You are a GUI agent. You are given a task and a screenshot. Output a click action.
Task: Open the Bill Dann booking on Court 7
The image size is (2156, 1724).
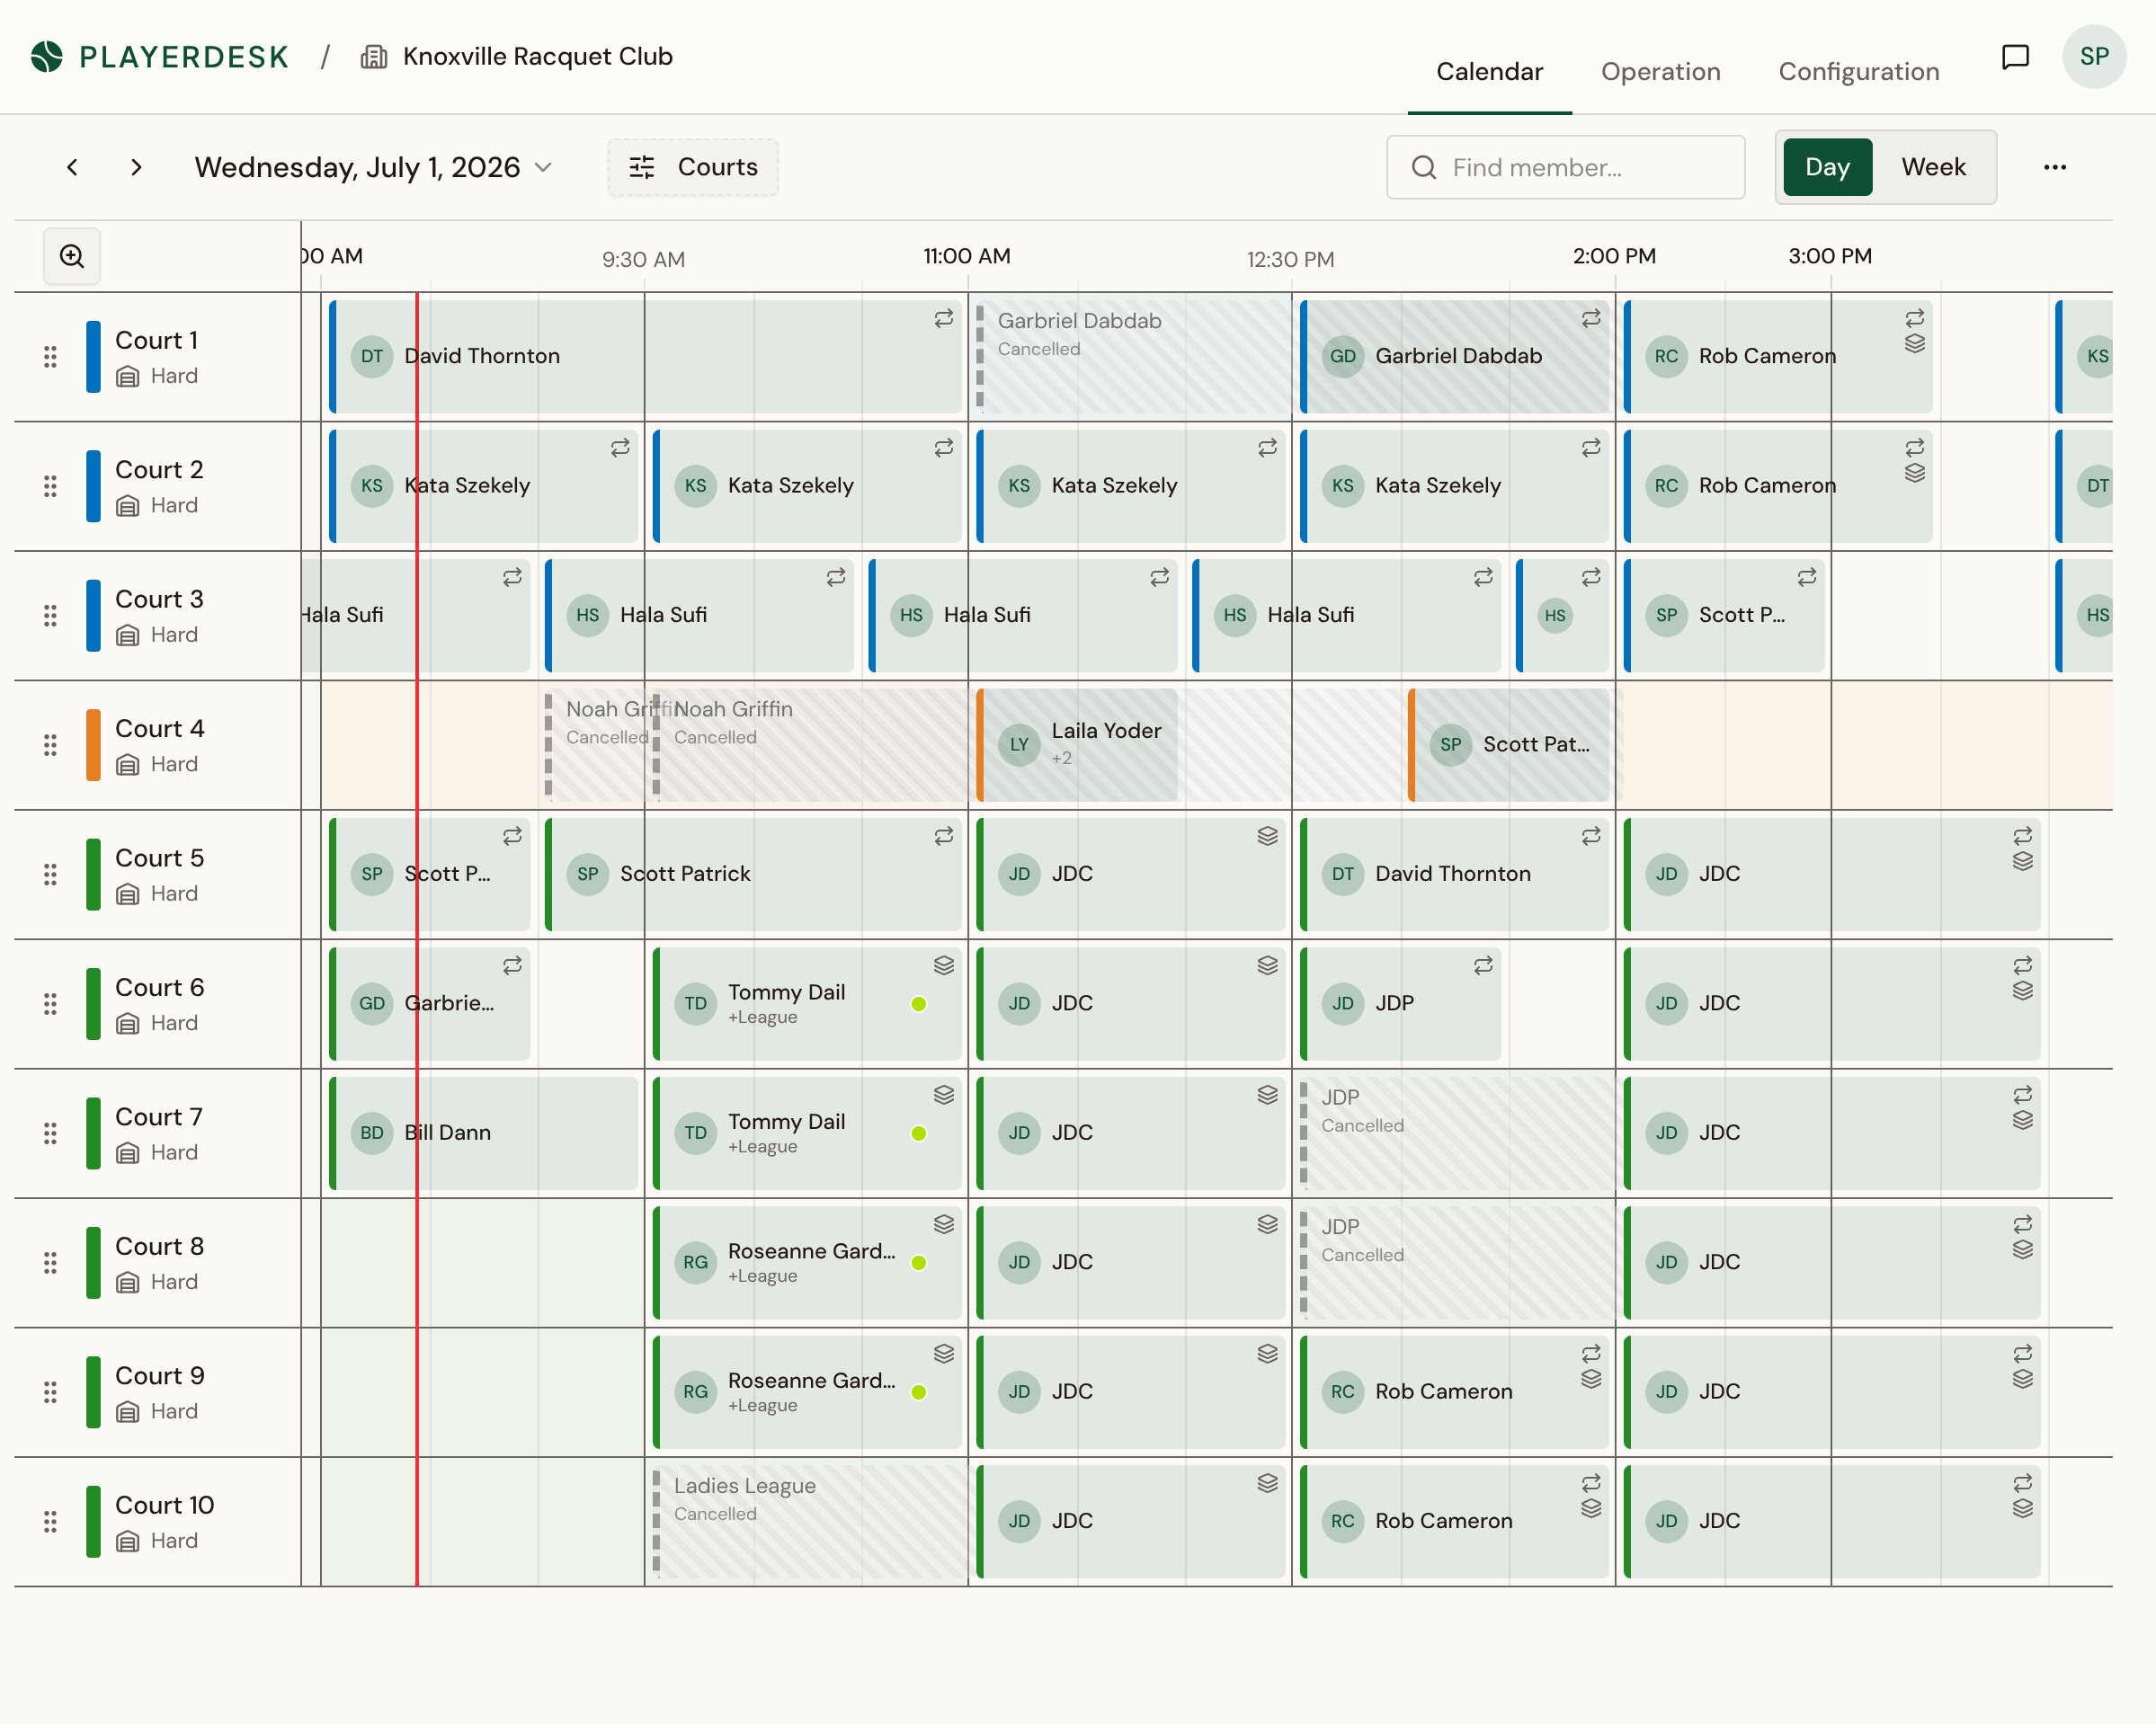[x=483, y=1133]
